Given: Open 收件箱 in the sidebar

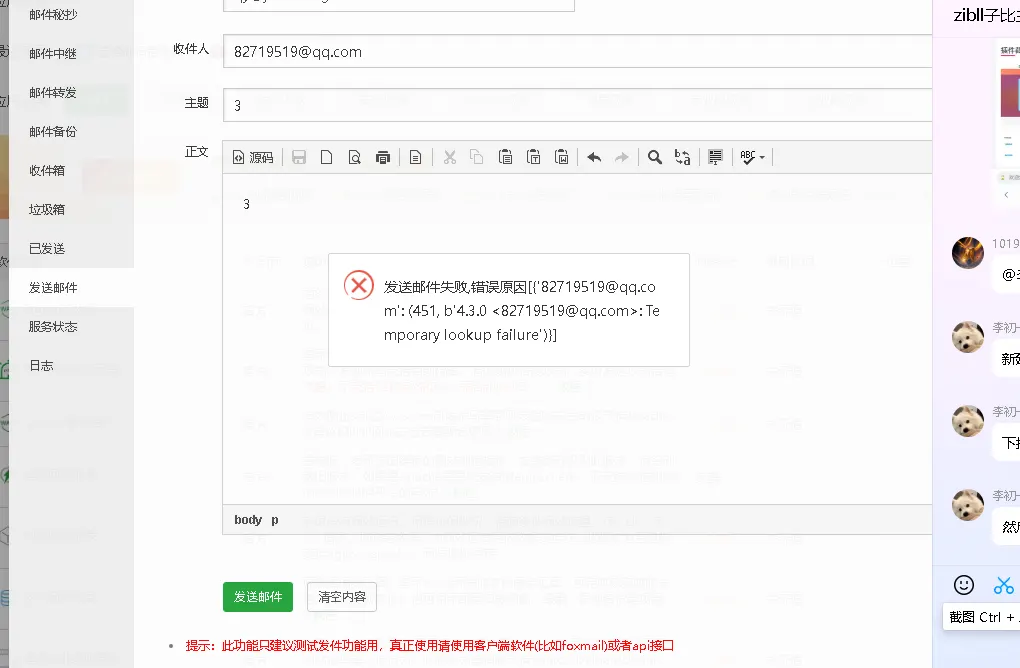Looking at the screenshot, I should (x=47, y=170).
